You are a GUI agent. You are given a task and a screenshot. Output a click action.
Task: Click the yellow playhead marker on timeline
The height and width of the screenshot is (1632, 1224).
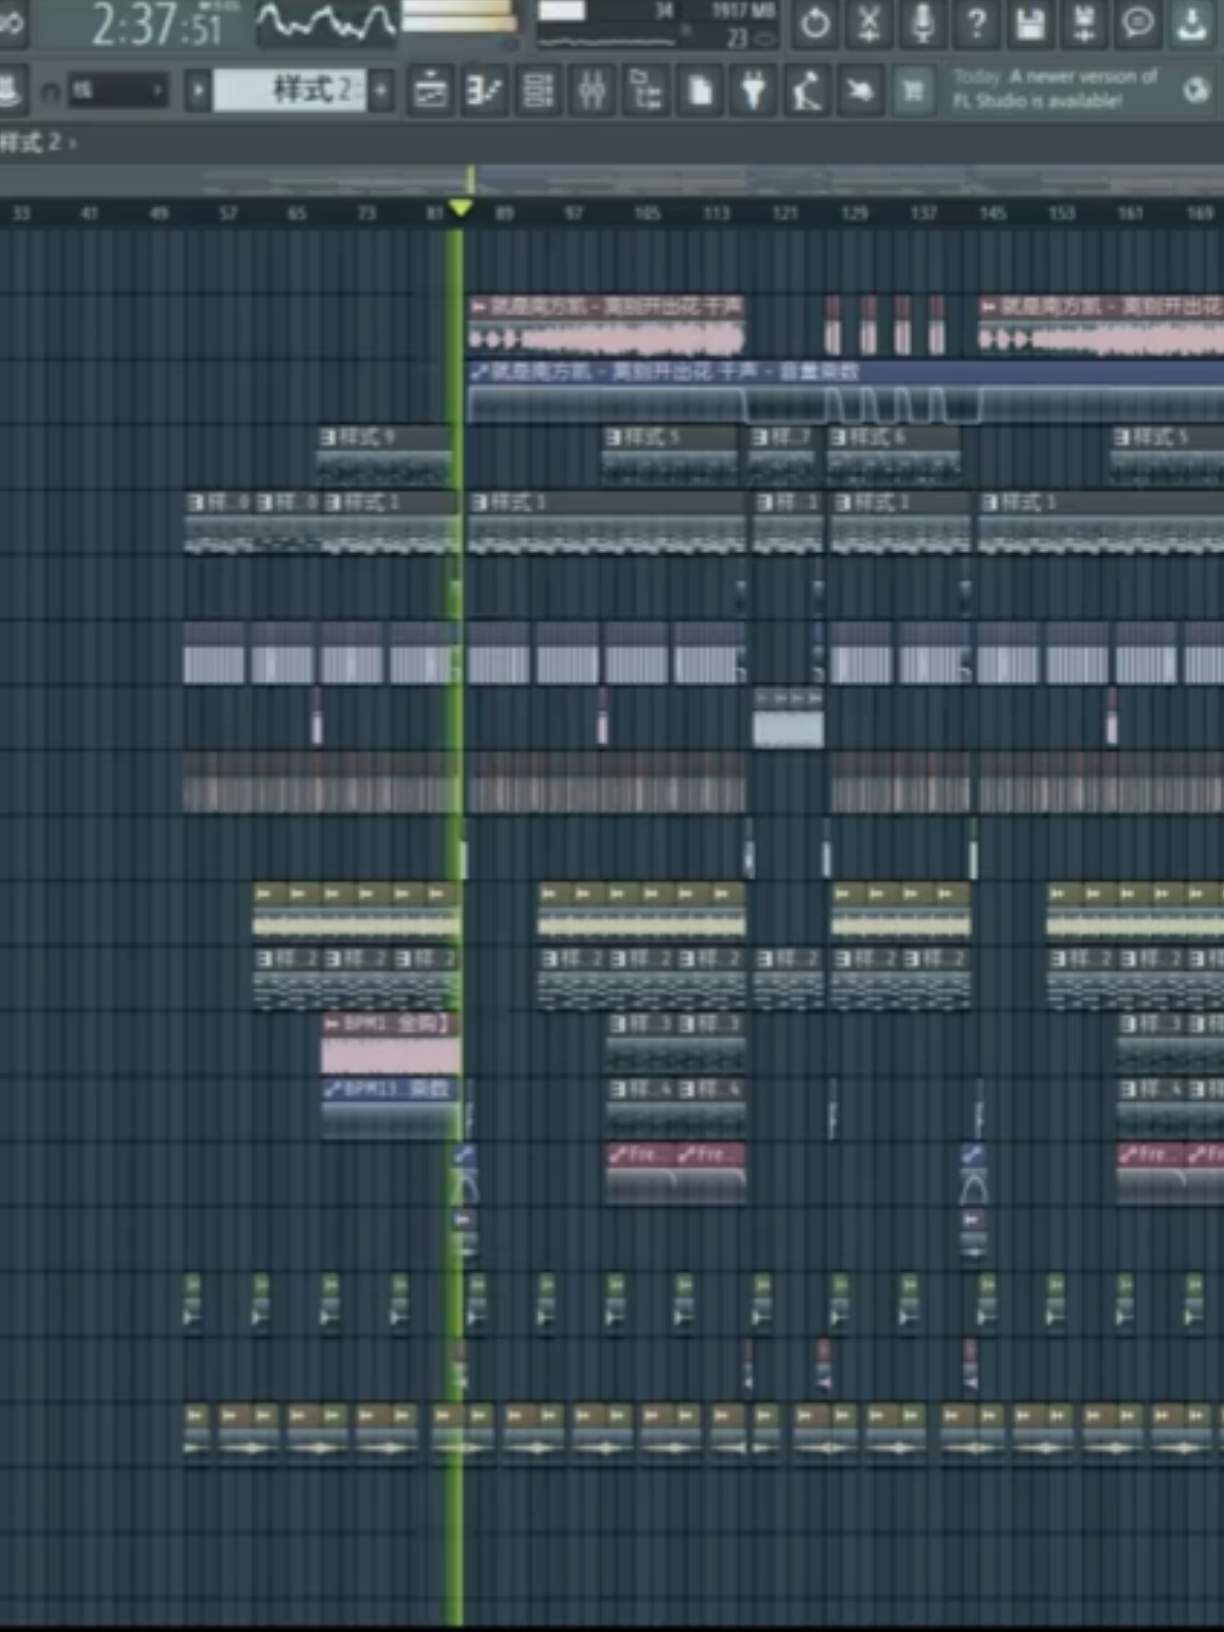click(460, 208)
